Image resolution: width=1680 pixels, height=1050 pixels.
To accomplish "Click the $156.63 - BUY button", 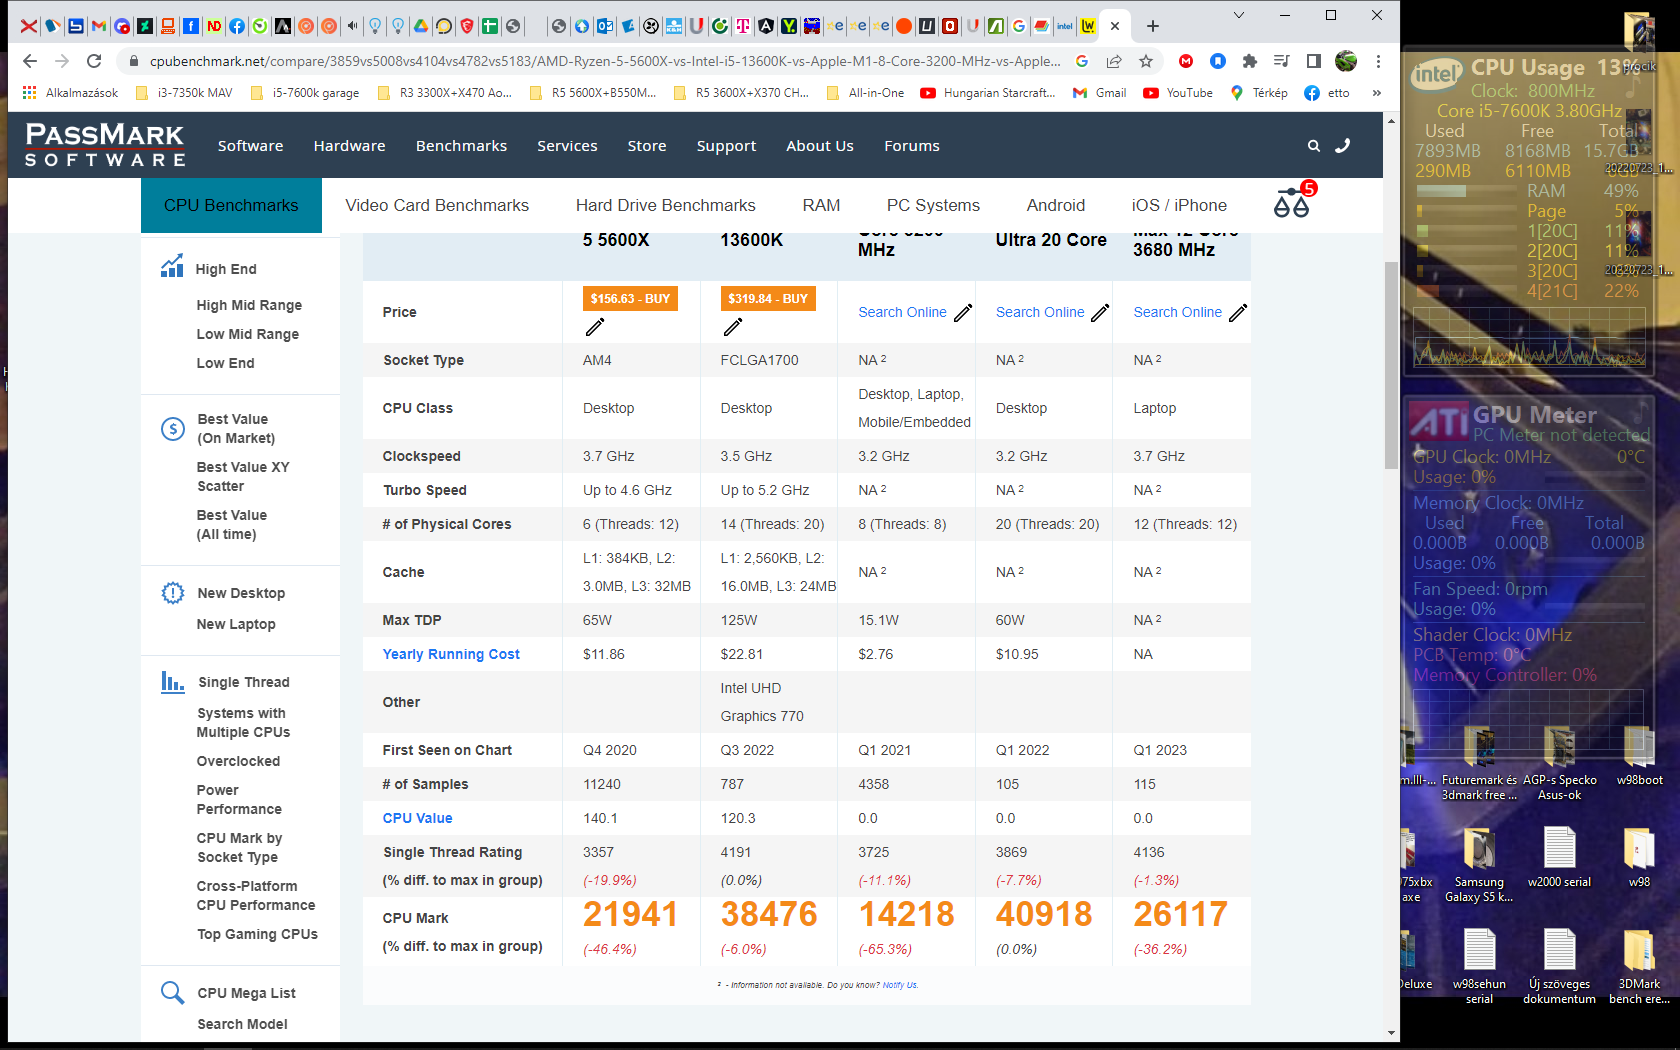I will pyautogui.click(x=630, y=298).
